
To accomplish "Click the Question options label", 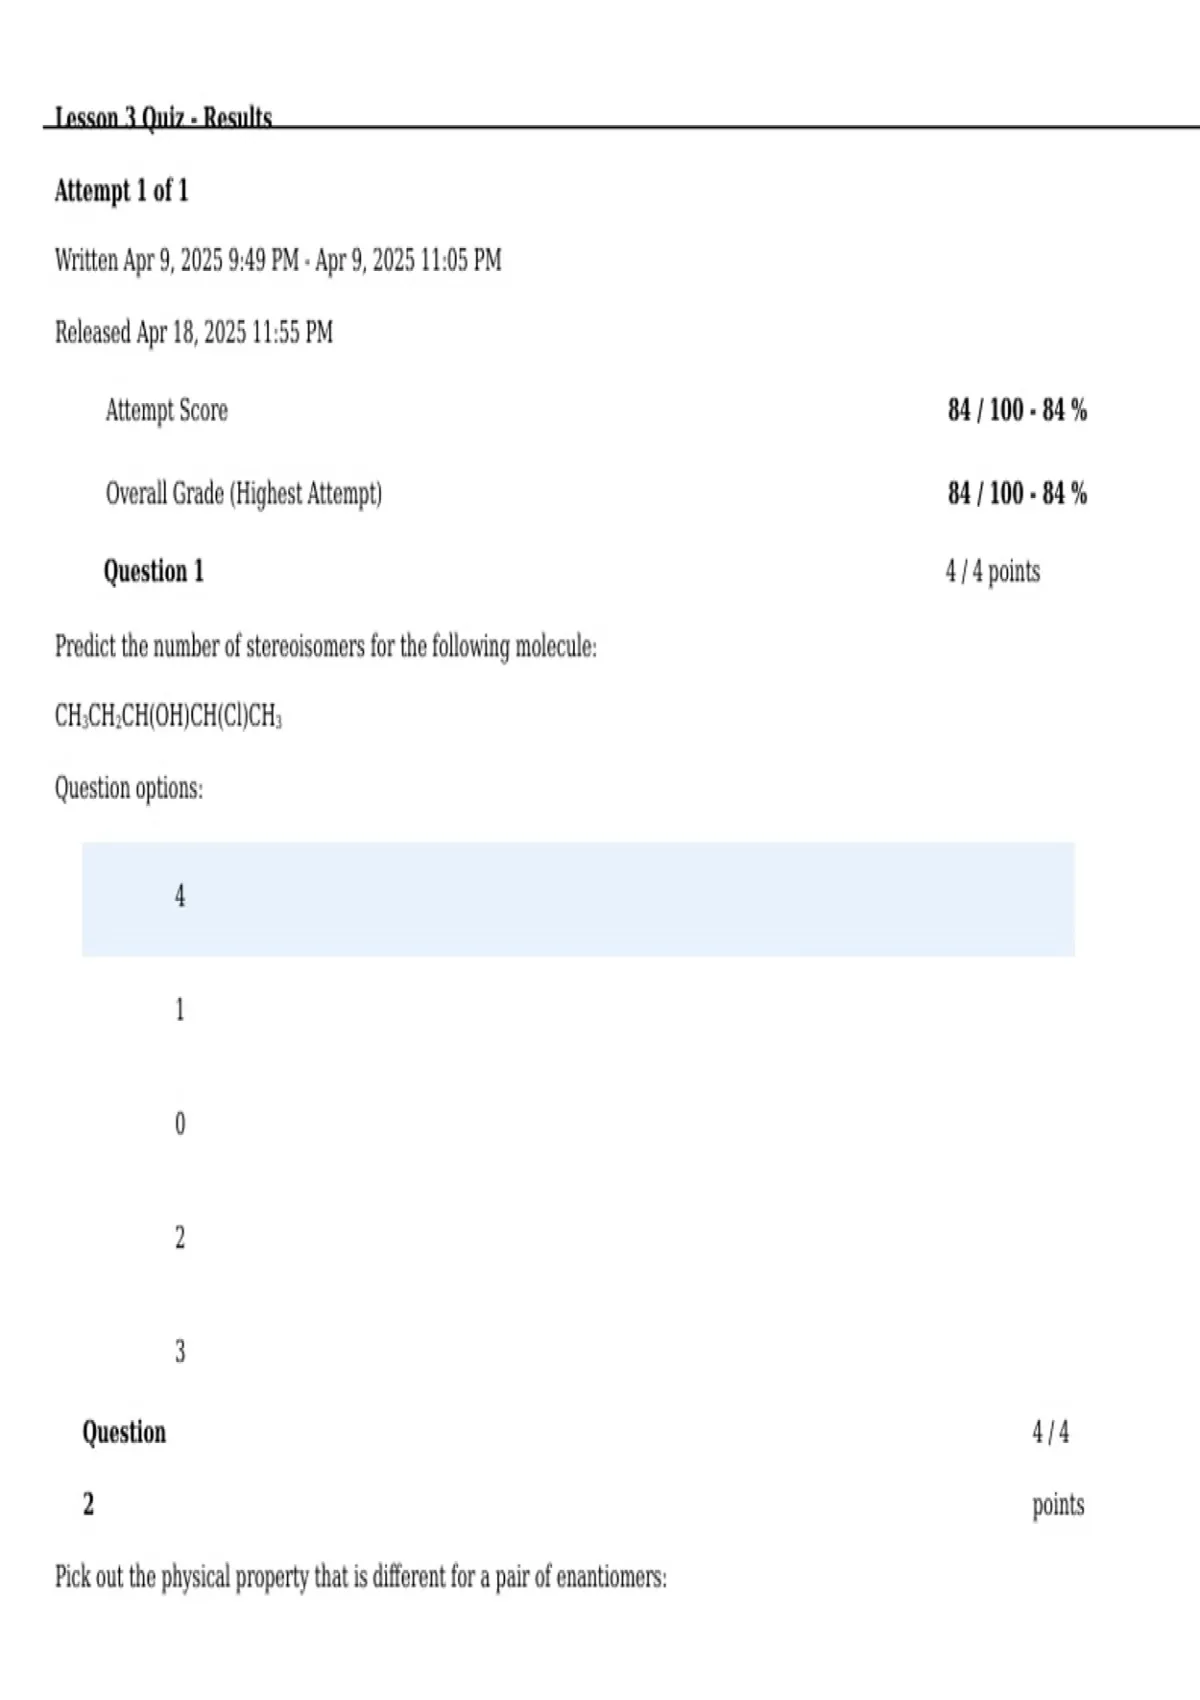I will [129, 789].
